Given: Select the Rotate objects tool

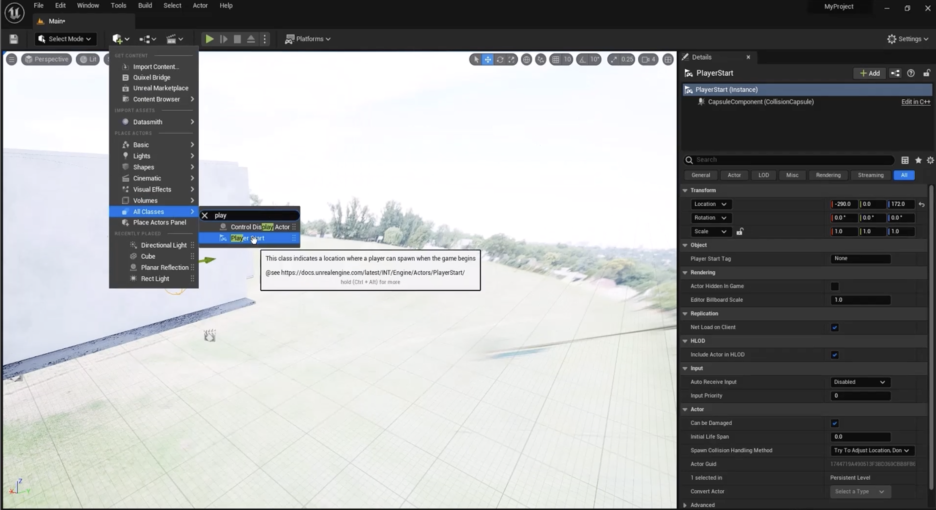Looking at the screenshot, I should 500,59.
